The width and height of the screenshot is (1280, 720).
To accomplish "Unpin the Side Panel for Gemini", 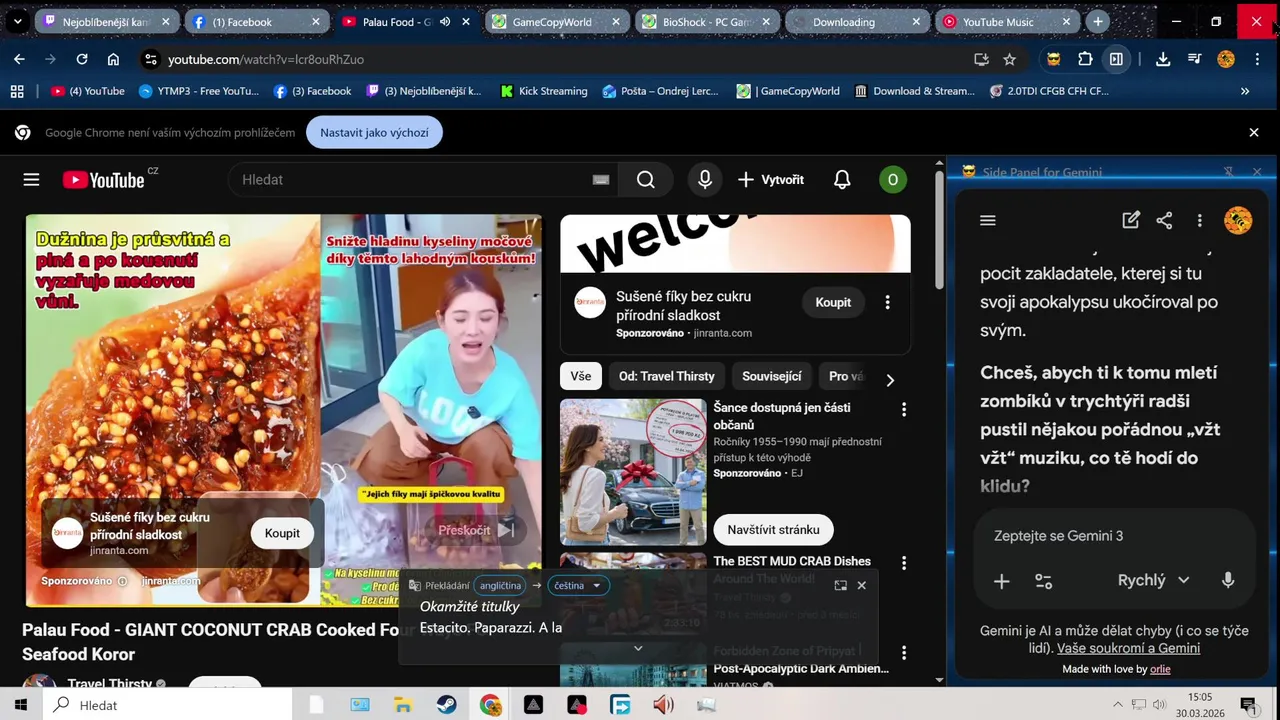I will pyautogui.click(x=1229, y=172).
